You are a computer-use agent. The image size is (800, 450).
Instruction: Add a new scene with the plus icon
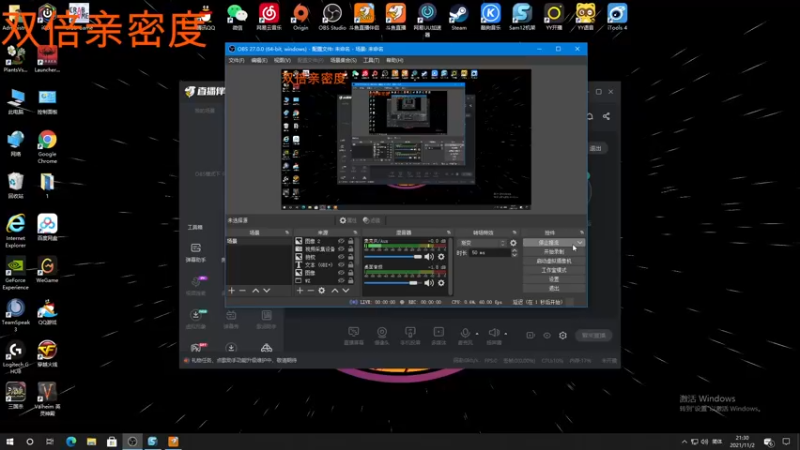tap(232, 290)
